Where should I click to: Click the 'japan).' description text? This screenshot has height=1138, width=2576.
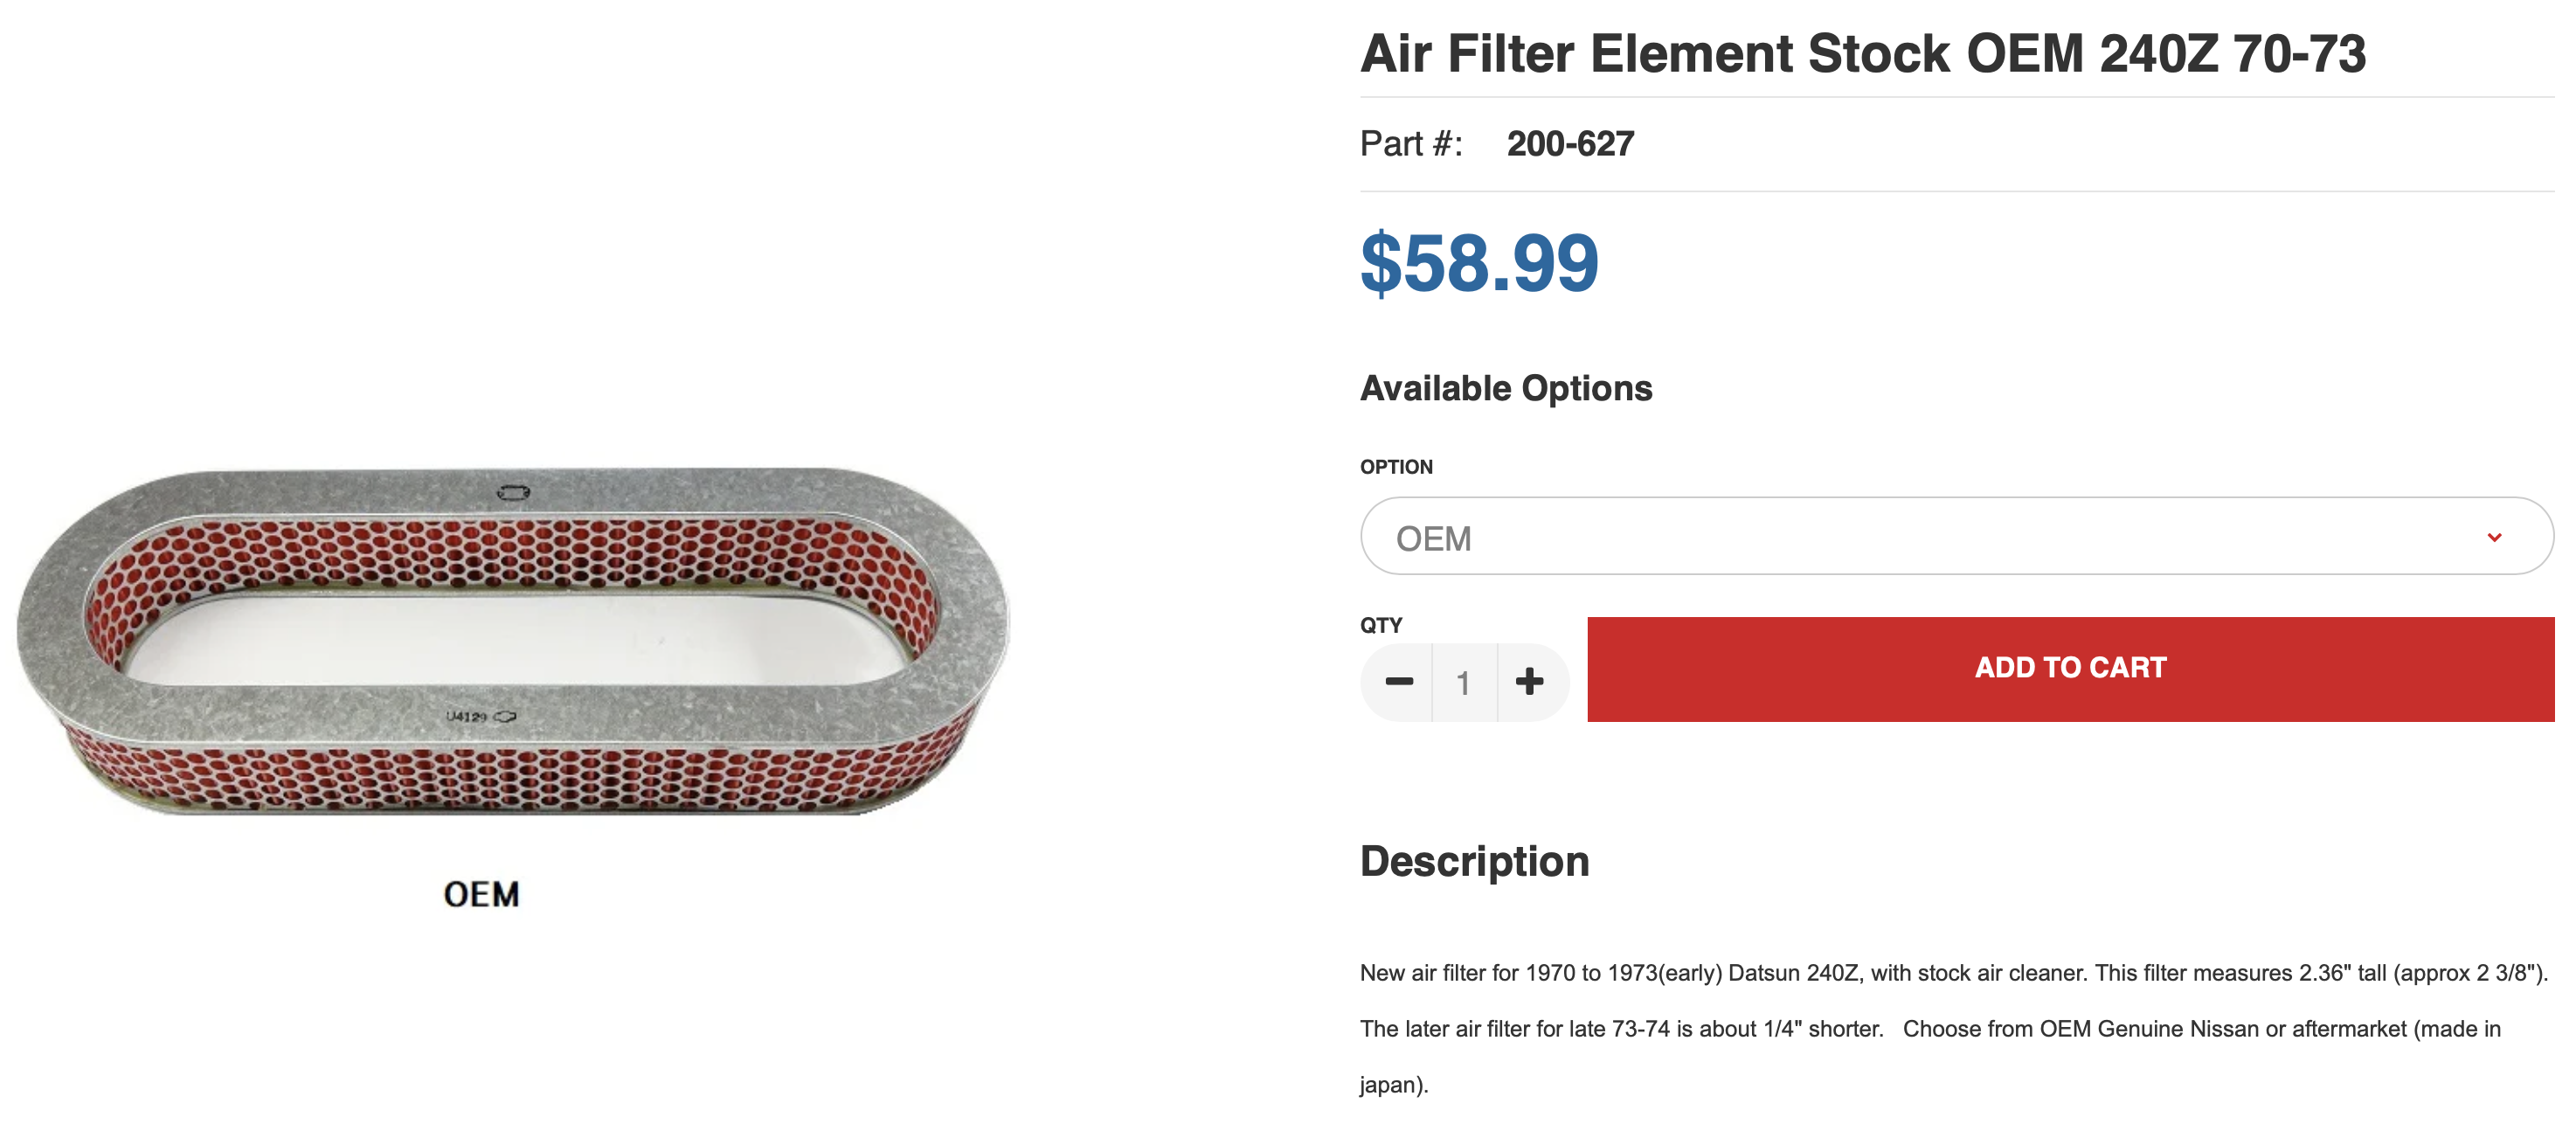[x=1394, y=1085]
